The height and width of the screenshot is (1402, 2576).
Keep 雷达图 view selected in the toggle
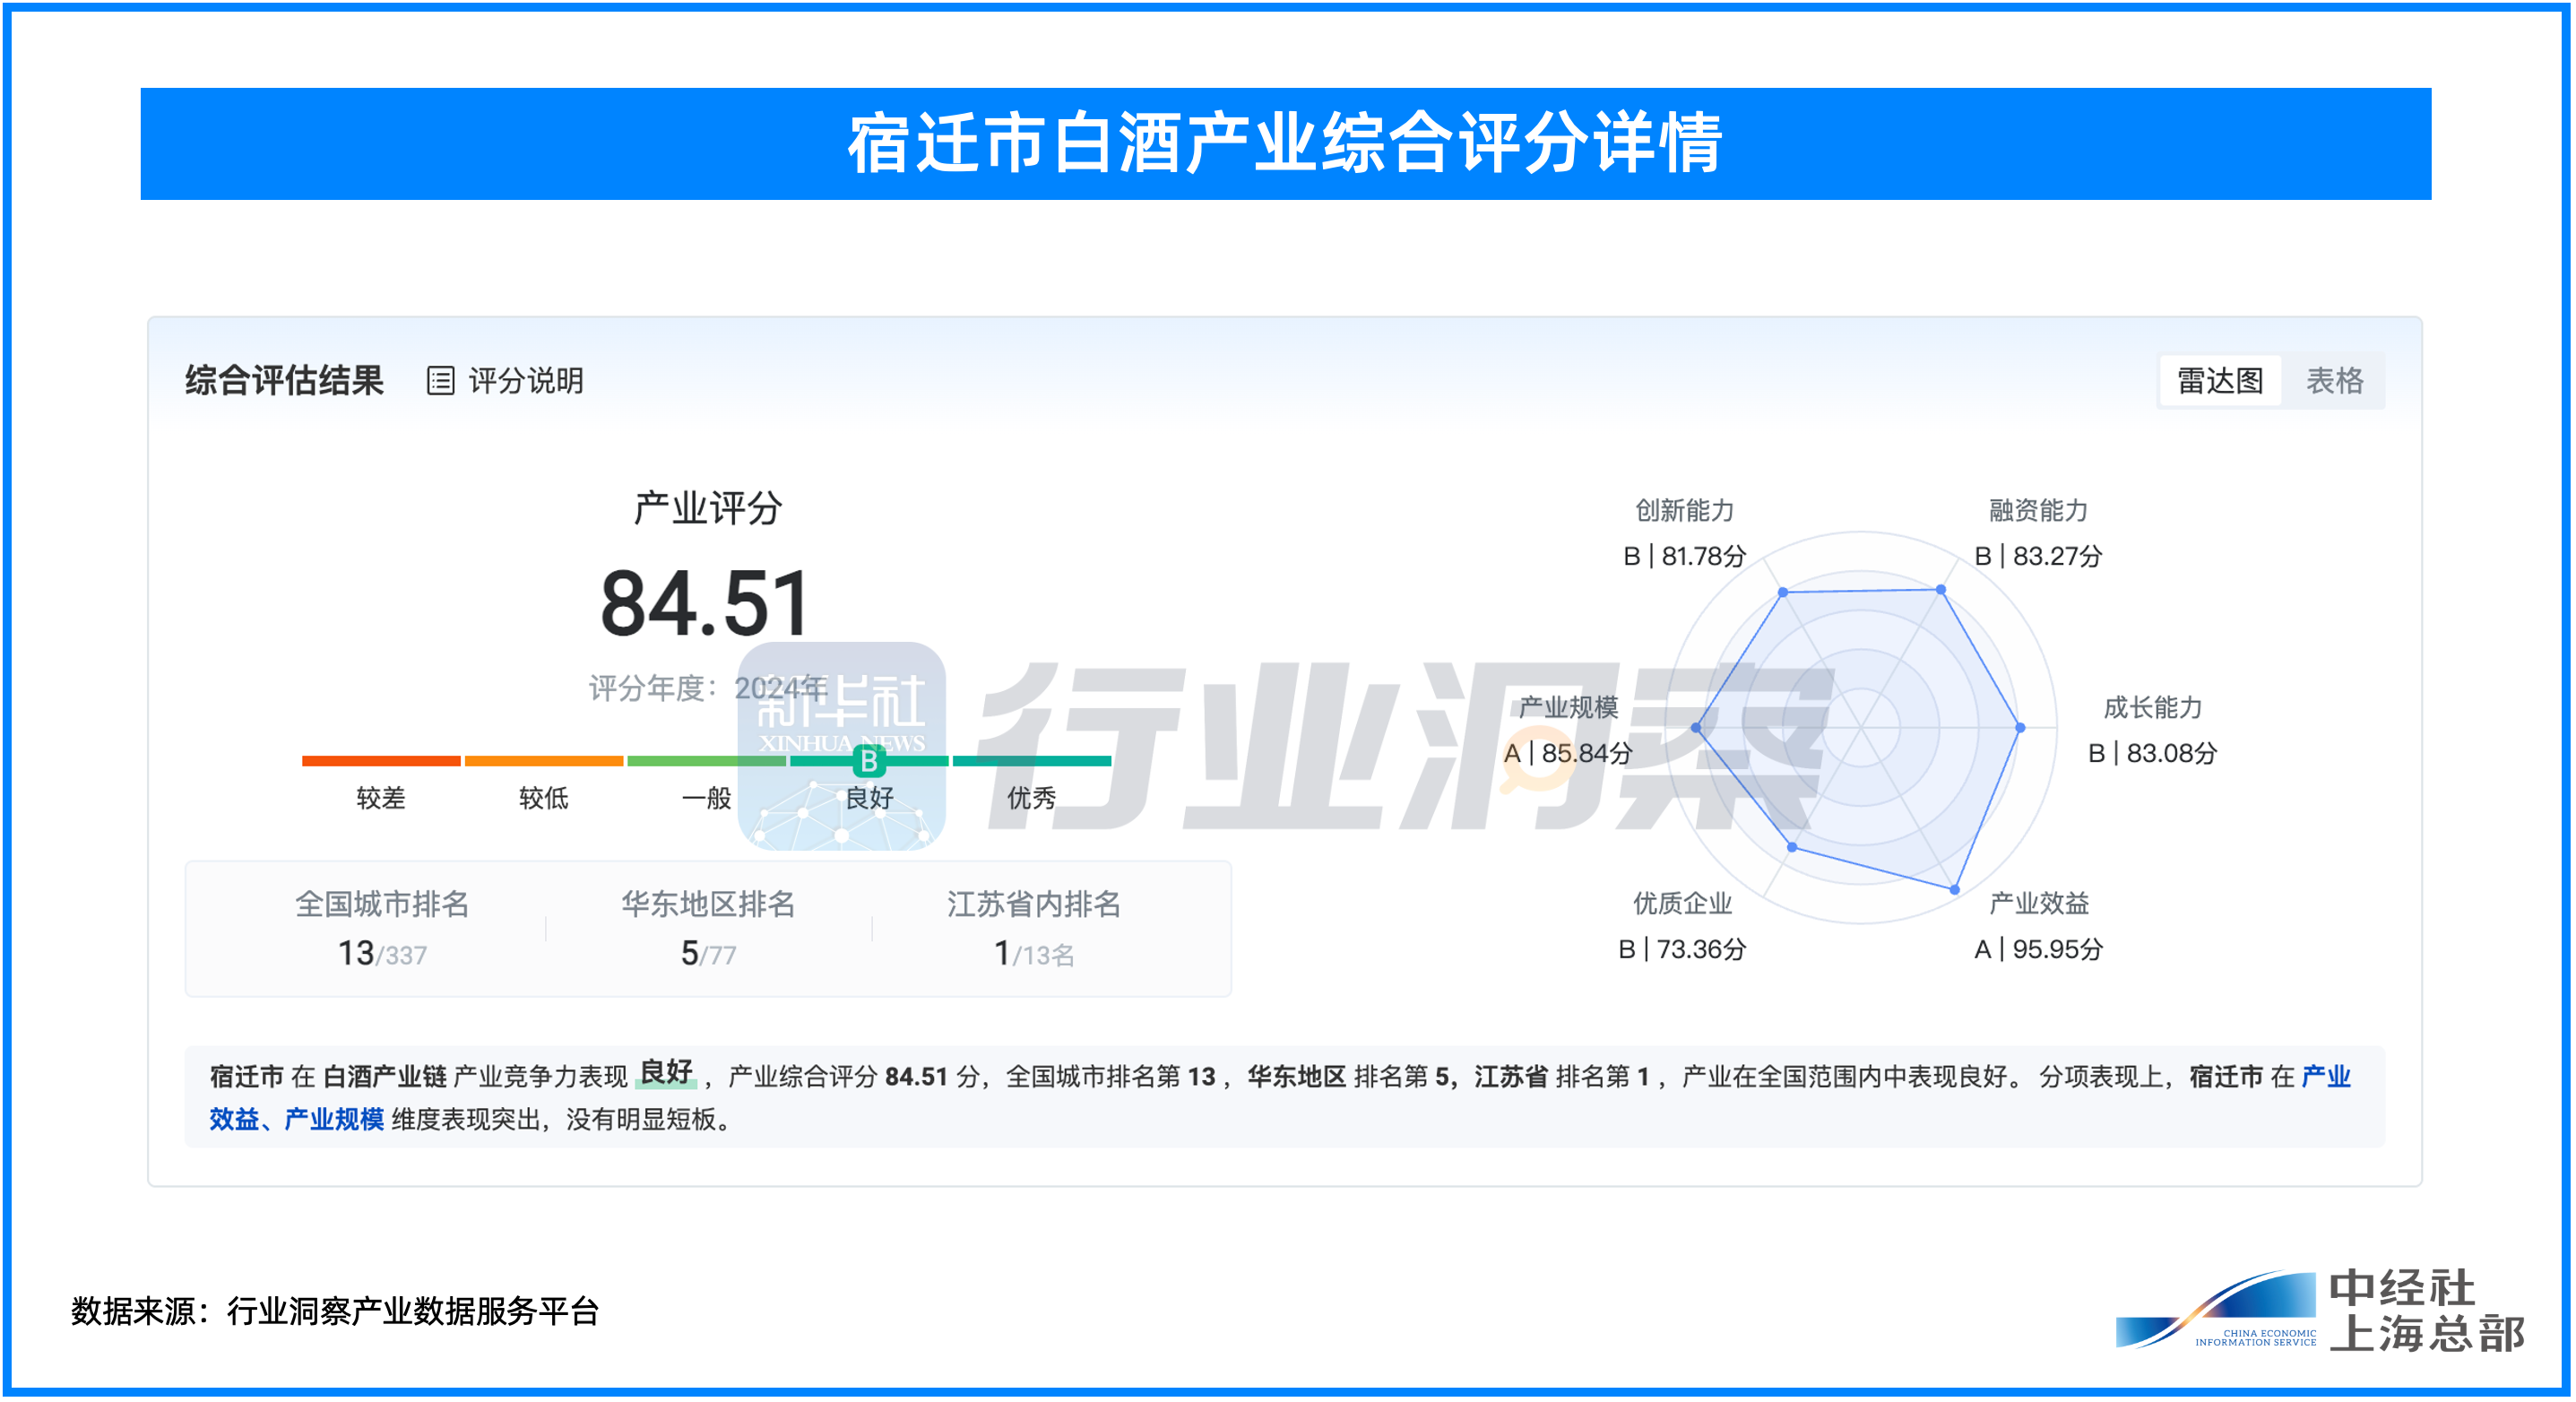click(2219, 381)
